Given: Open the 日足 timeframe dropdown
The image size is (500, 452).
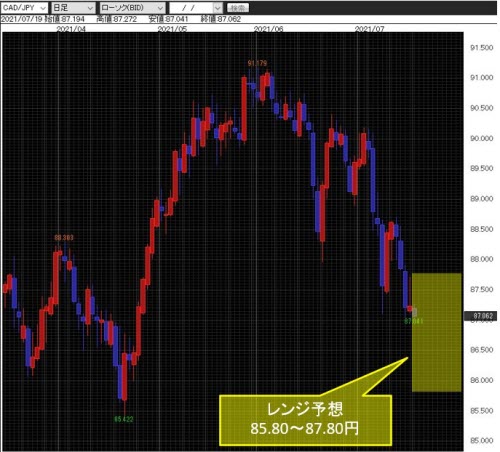Looking at the screenshot, I should [73, 8].
